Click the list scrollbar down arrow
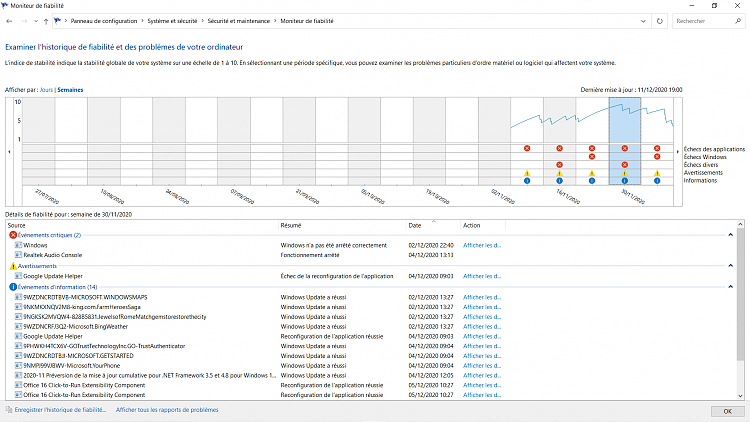Screen dimensions: 750x422 click(740, 396)
